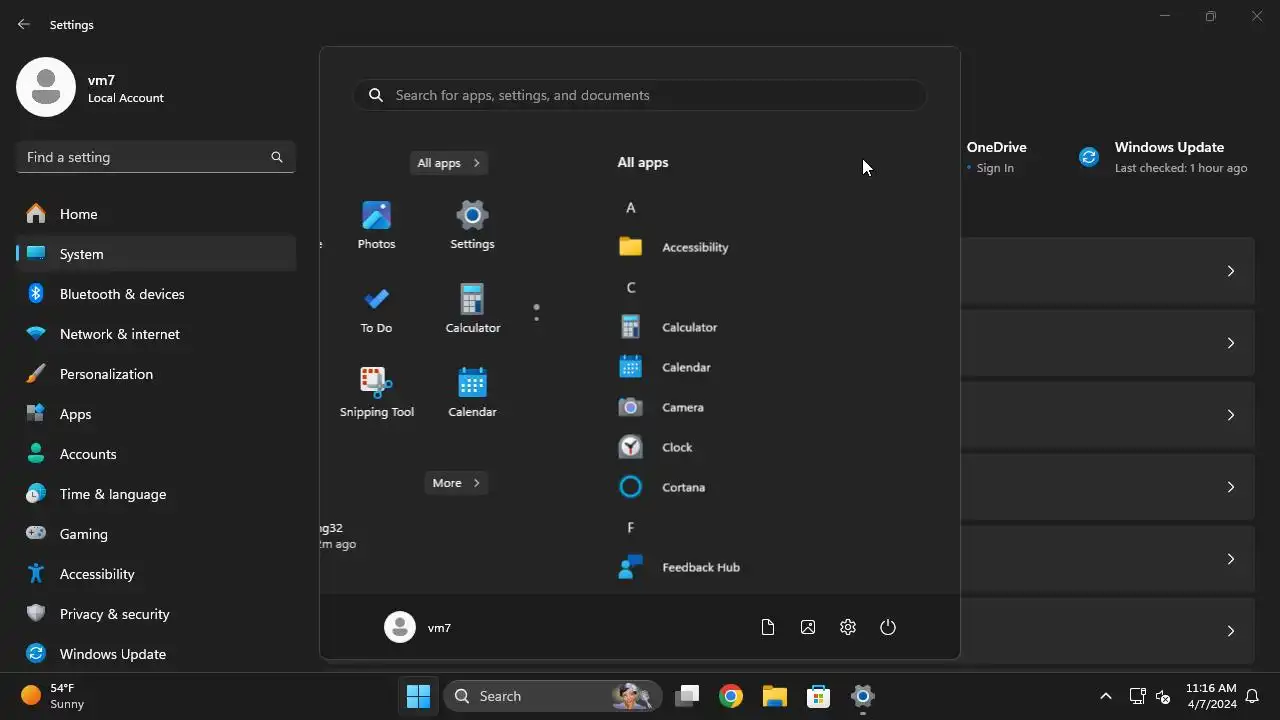Click the network and volume tray icons
Screen dimensions: 1280x720
click(x=1150, y=696)
